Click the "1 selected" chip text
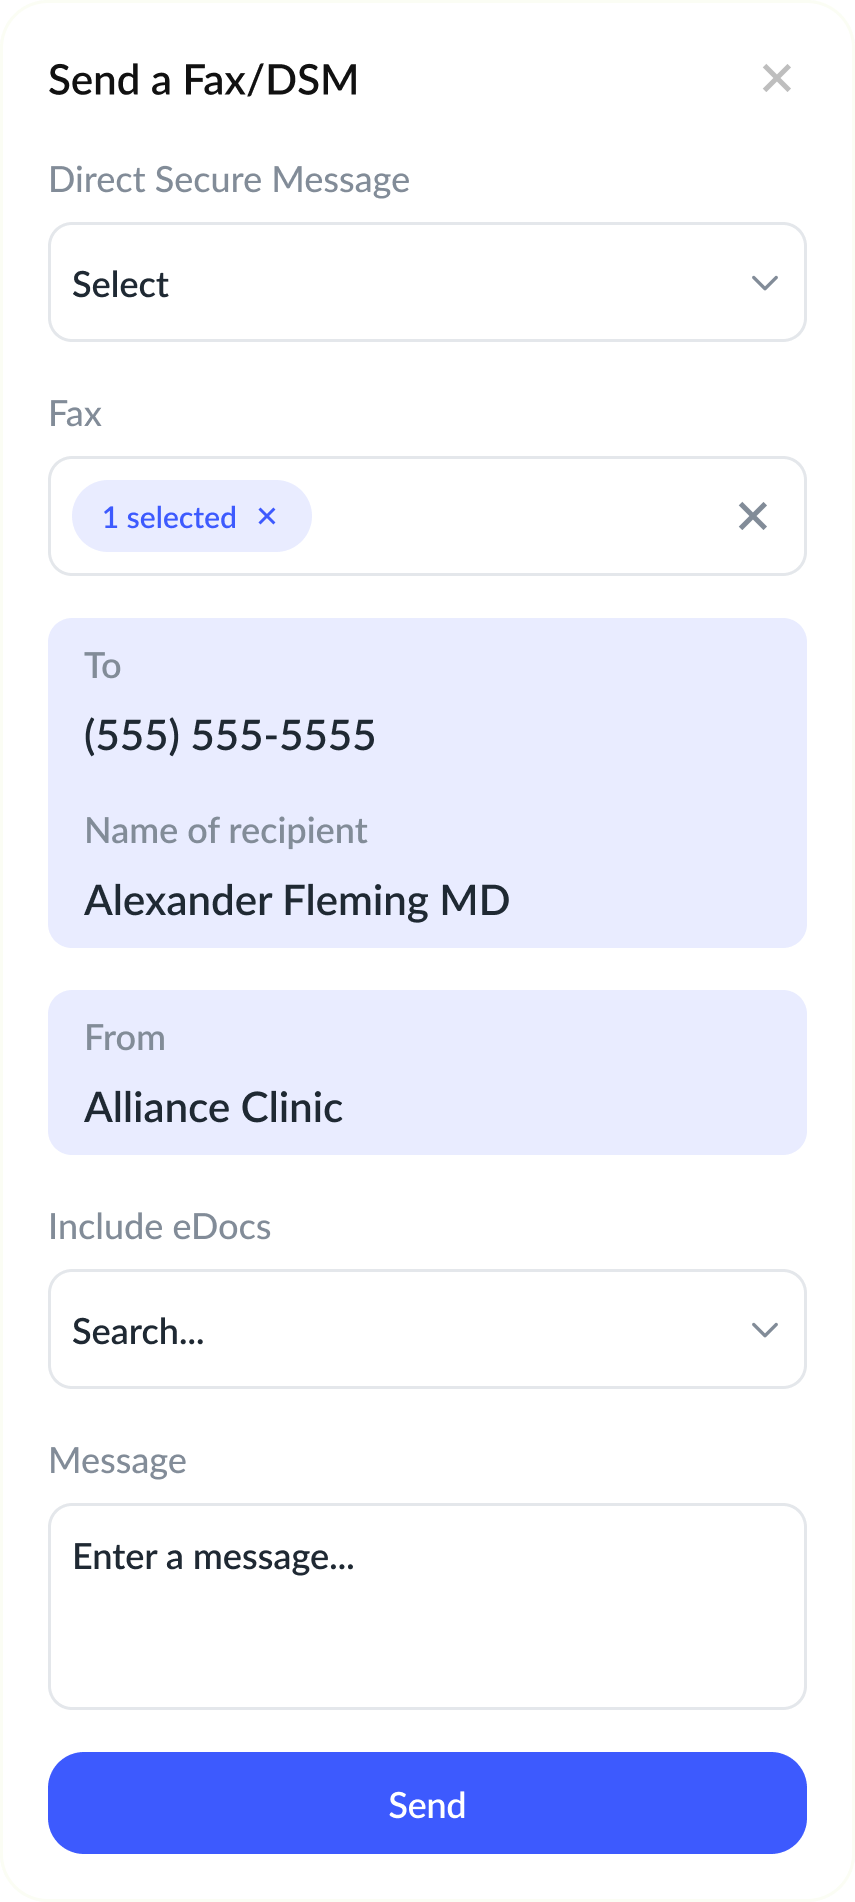The width and height of the screenshot is (855, 1902). tap(170, 518)
